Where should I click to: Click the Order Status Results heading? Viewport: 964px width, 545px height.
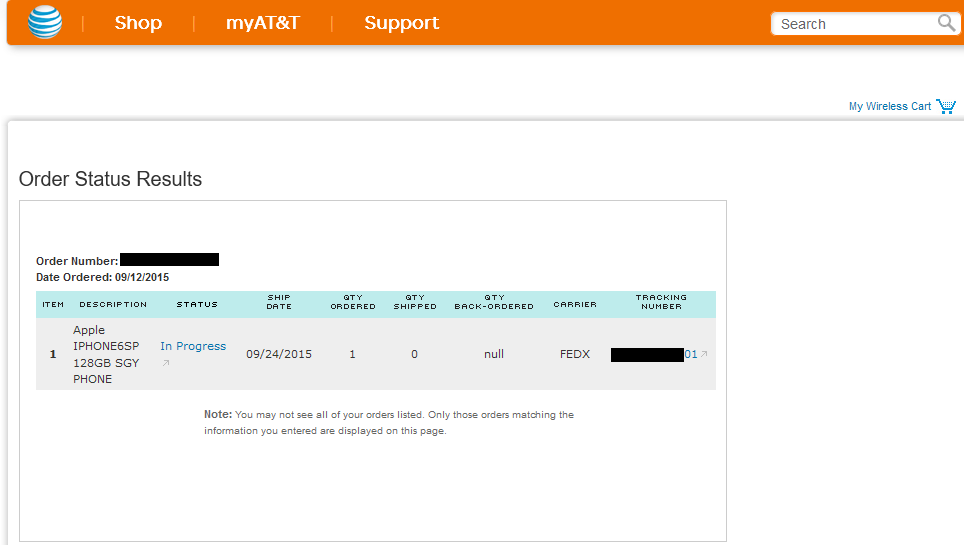[111, 179]
